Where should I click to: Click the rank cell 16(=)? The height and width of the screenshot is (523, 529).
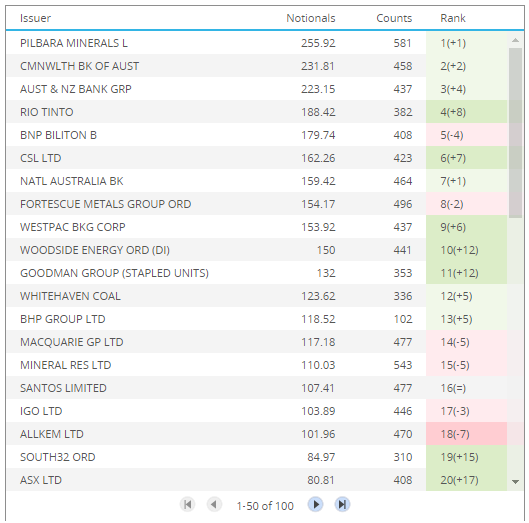pyautogui.click(x=467, y=388)
